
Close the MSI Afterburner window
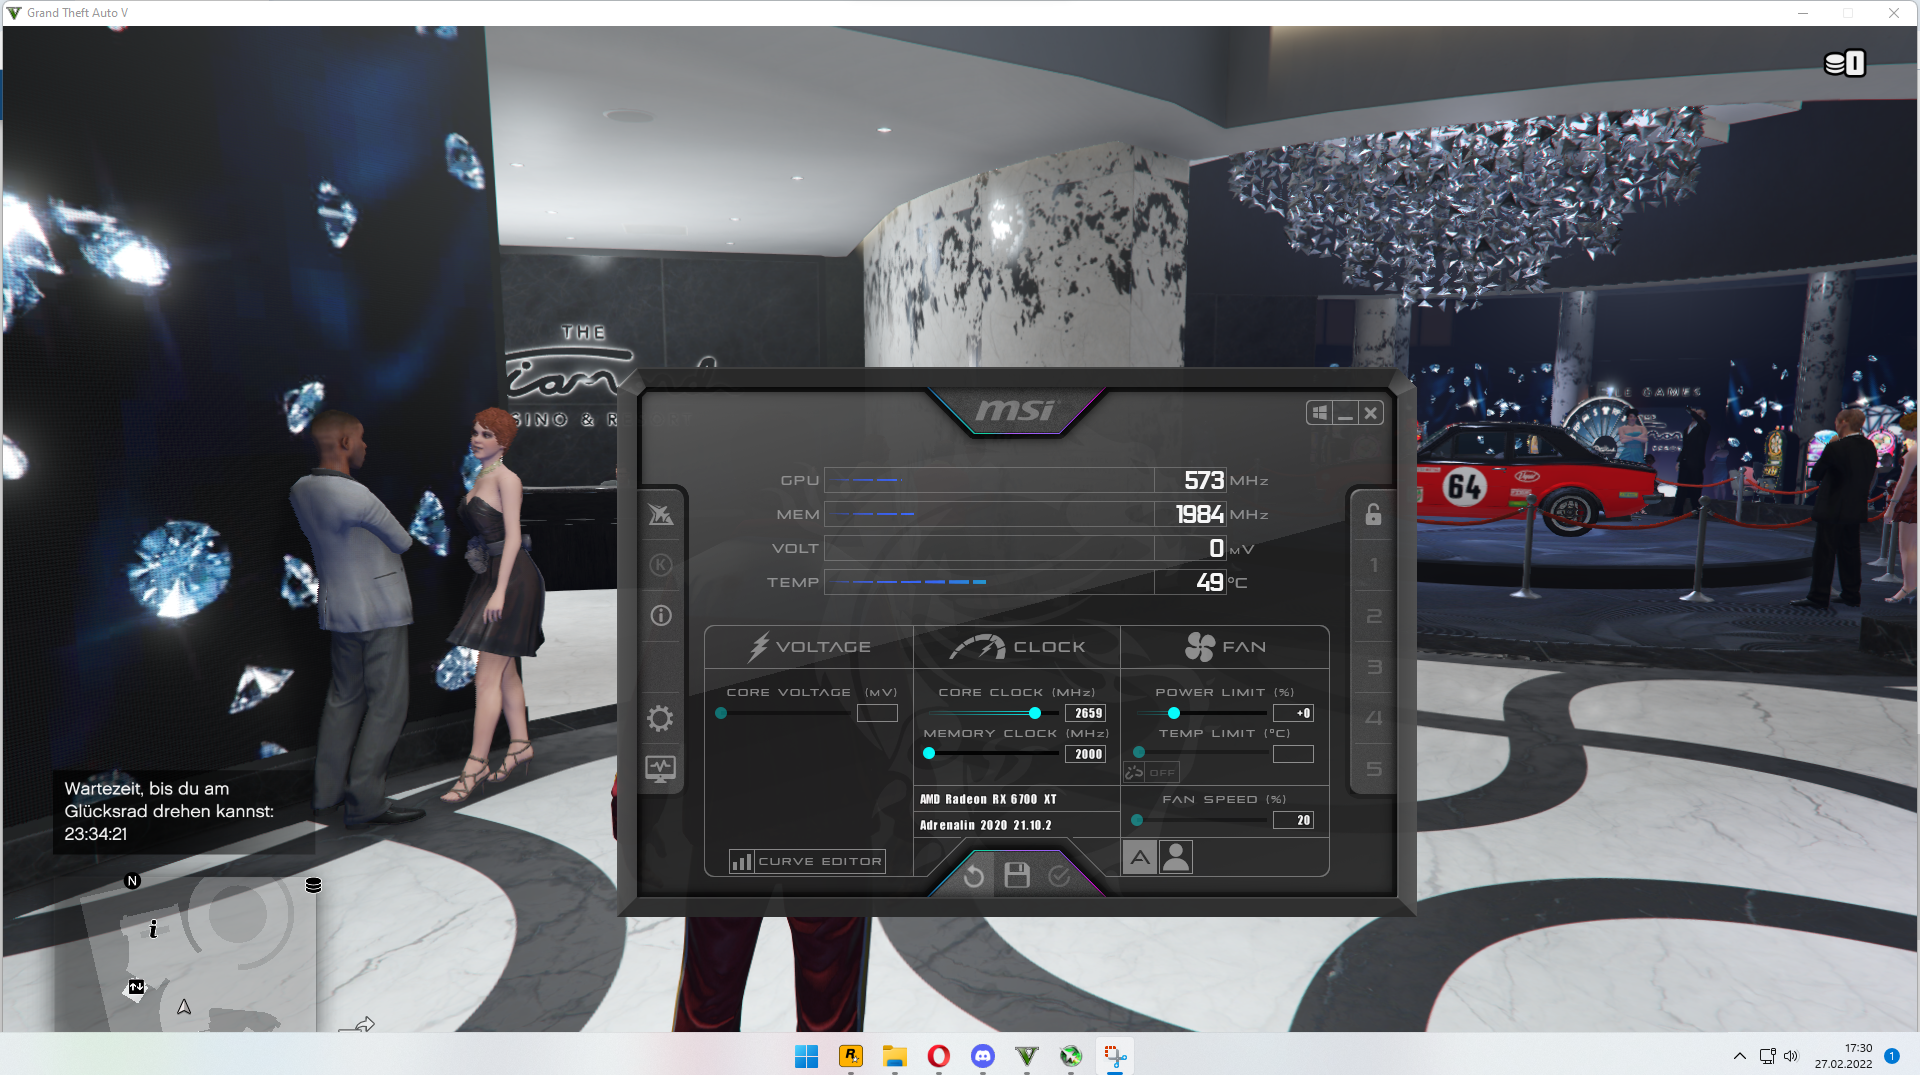(1371, 413)
